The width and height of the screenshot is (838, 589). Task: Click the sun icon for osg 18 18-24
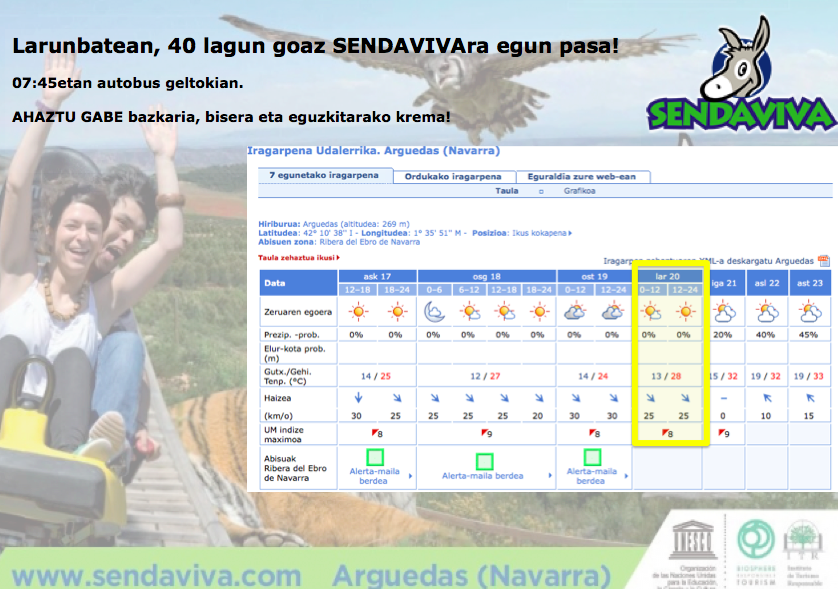tap(539, 312)
